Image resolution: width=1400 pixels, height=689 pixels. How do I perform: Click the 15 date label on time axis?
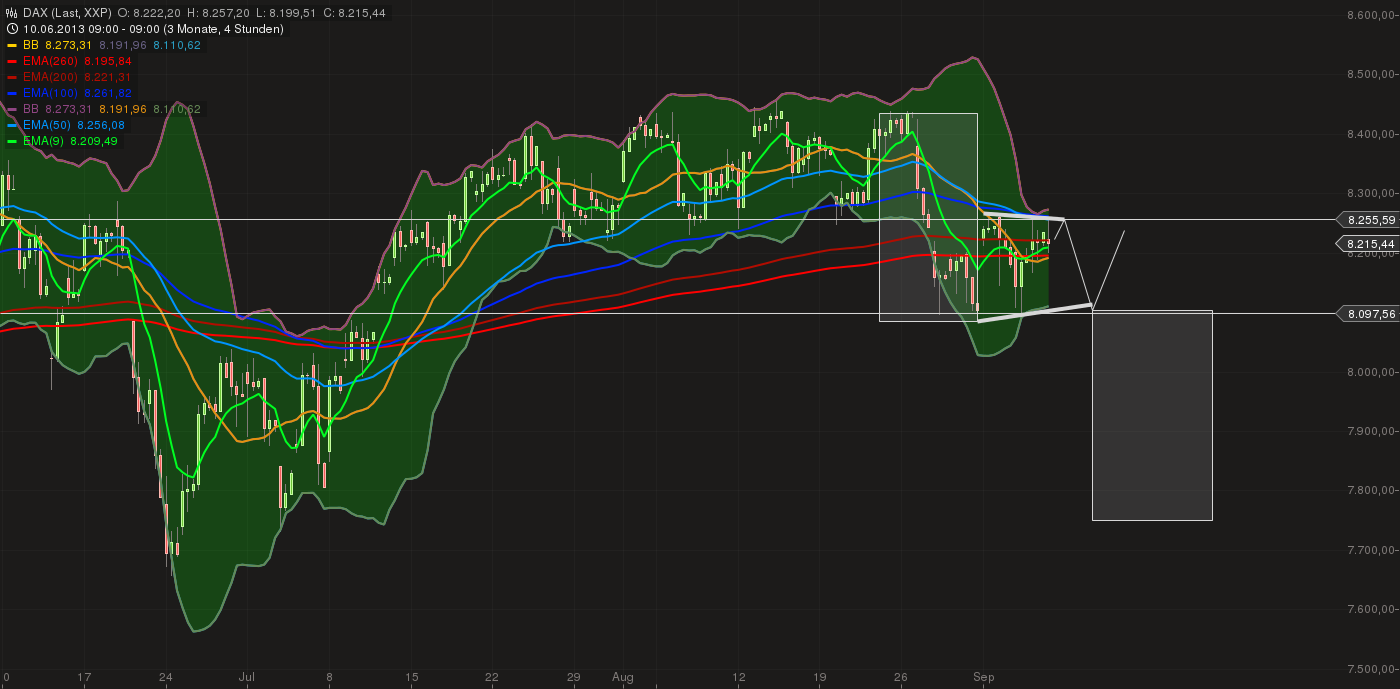[x=411, y=677]
